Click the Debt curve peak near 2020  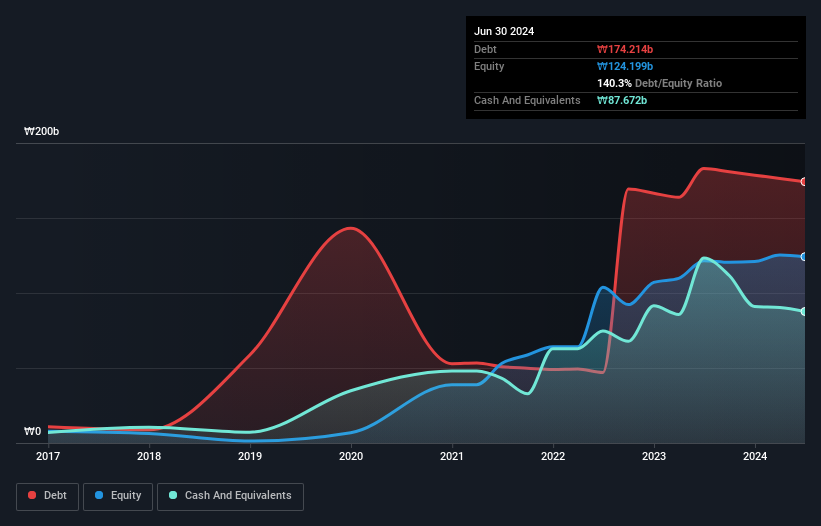[x=350, y=228]
